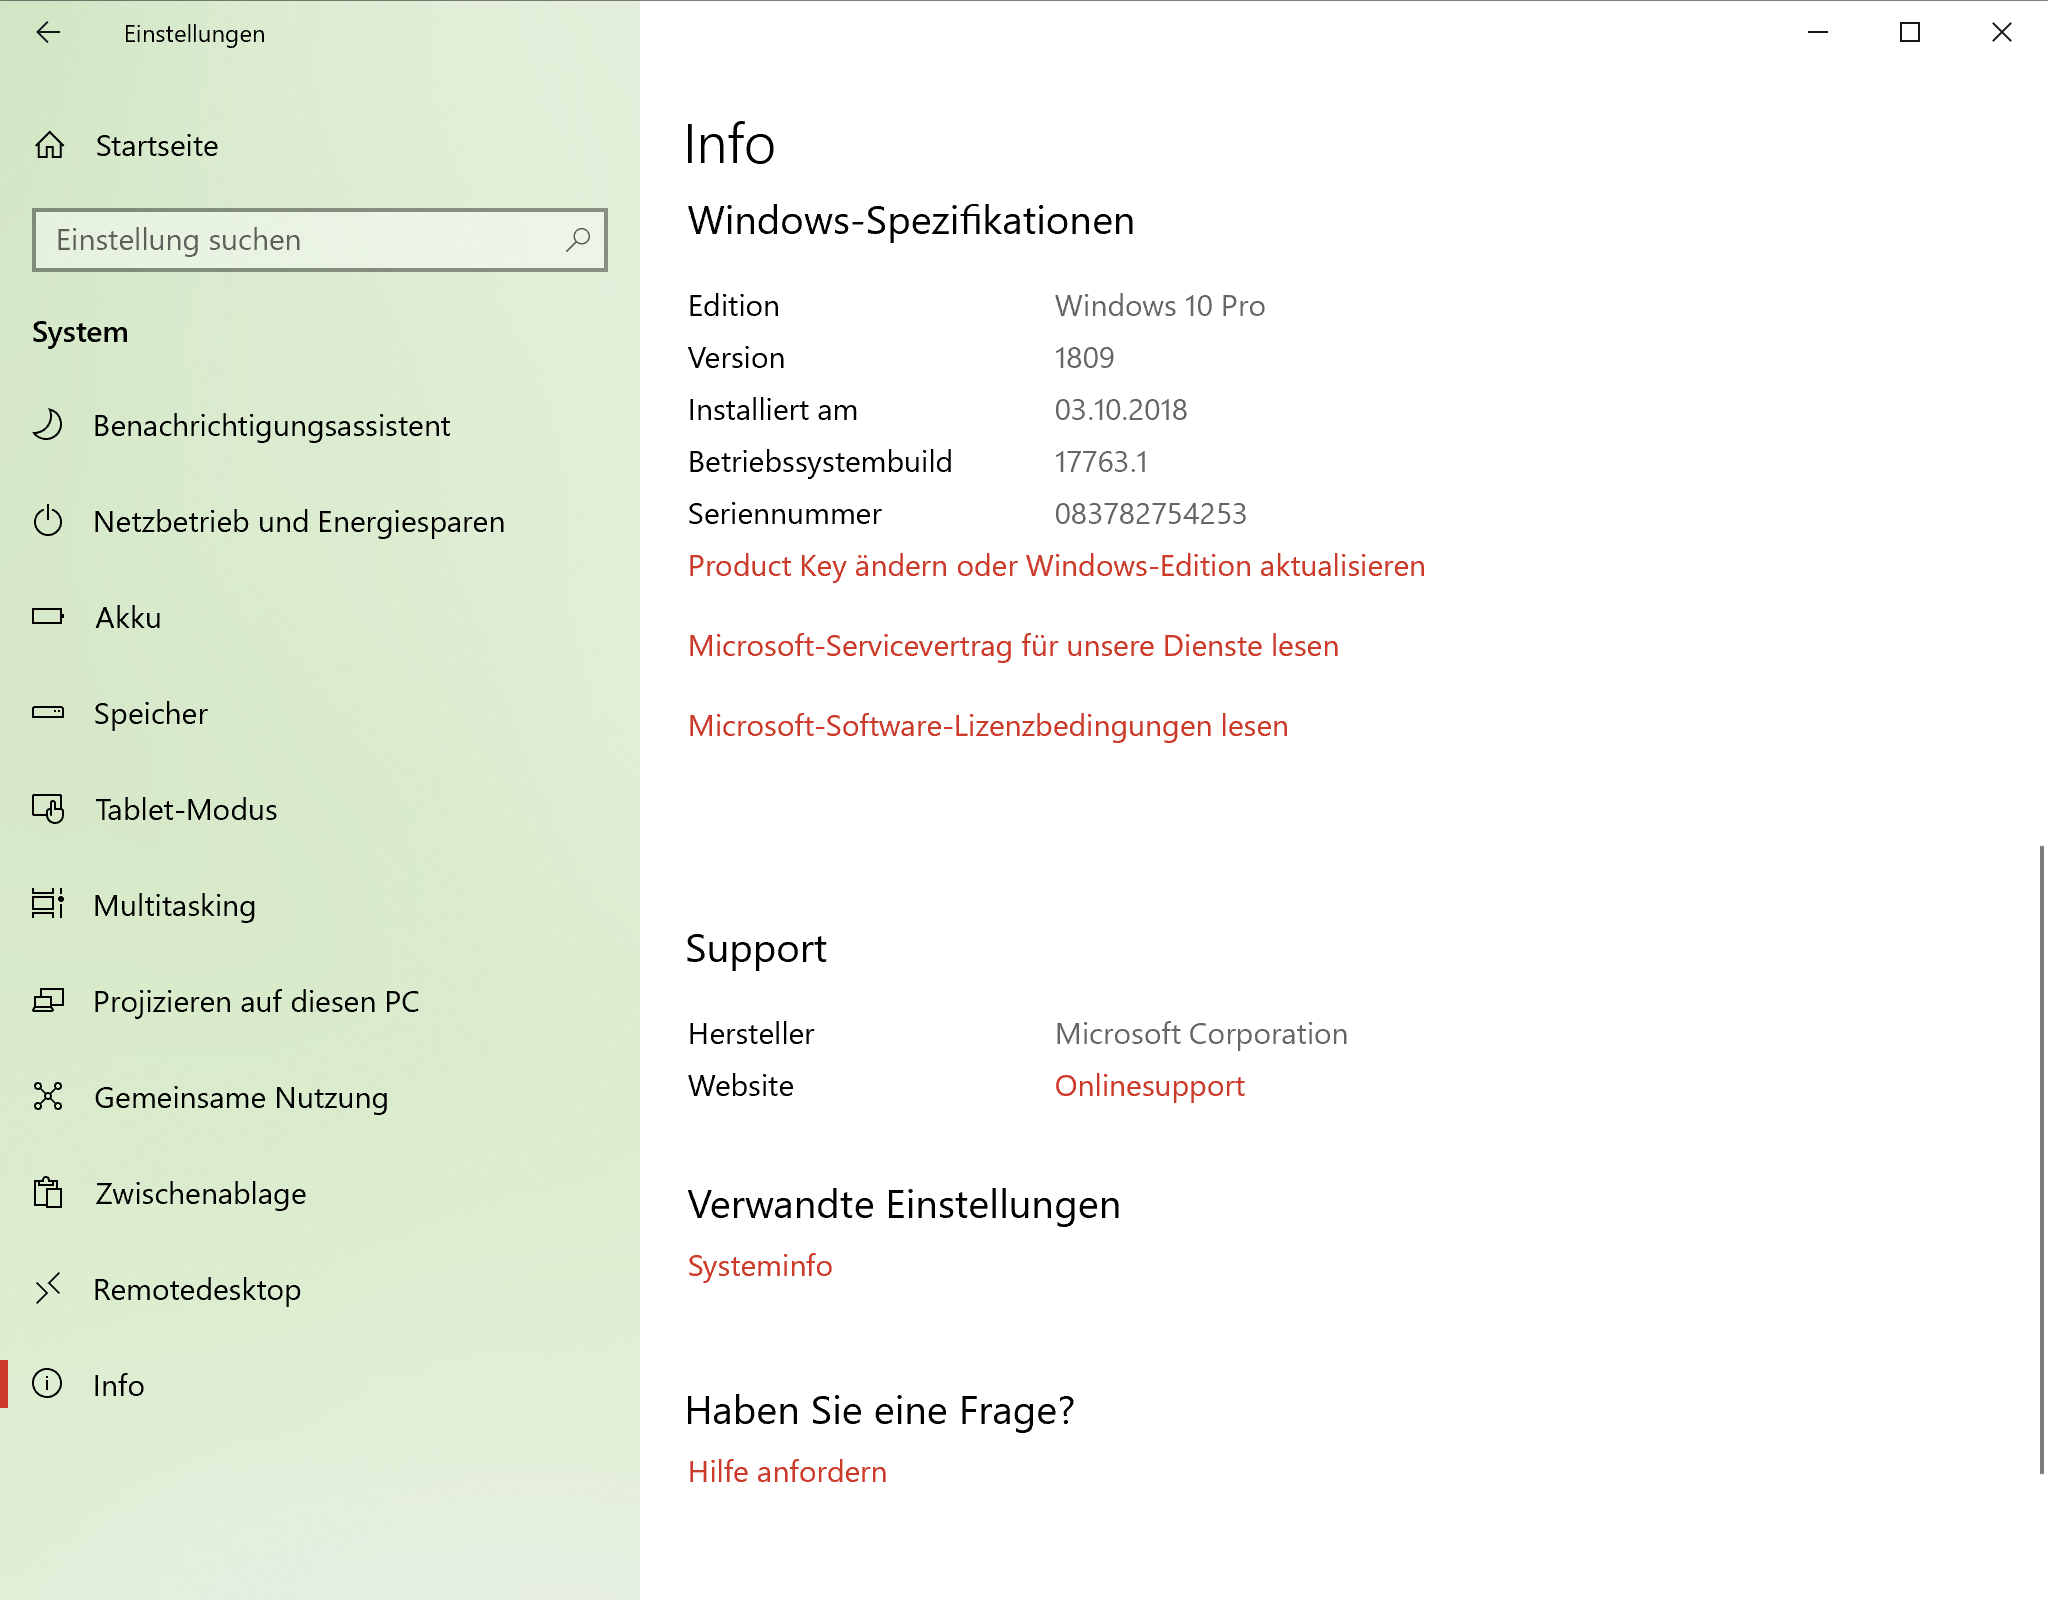Open Multitasking settings

pyautogui.click(x=320, y=905)
